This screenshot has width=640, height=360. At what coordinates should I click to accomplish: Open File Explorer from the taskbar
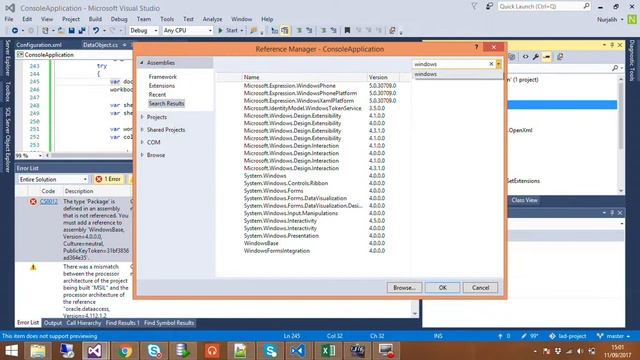click(x=38, y=351)
